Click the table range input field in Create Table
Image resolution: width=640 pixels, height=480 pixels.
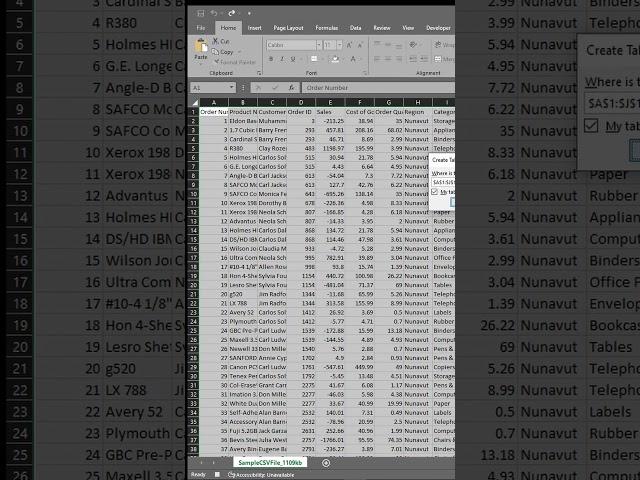click(443, 182)
